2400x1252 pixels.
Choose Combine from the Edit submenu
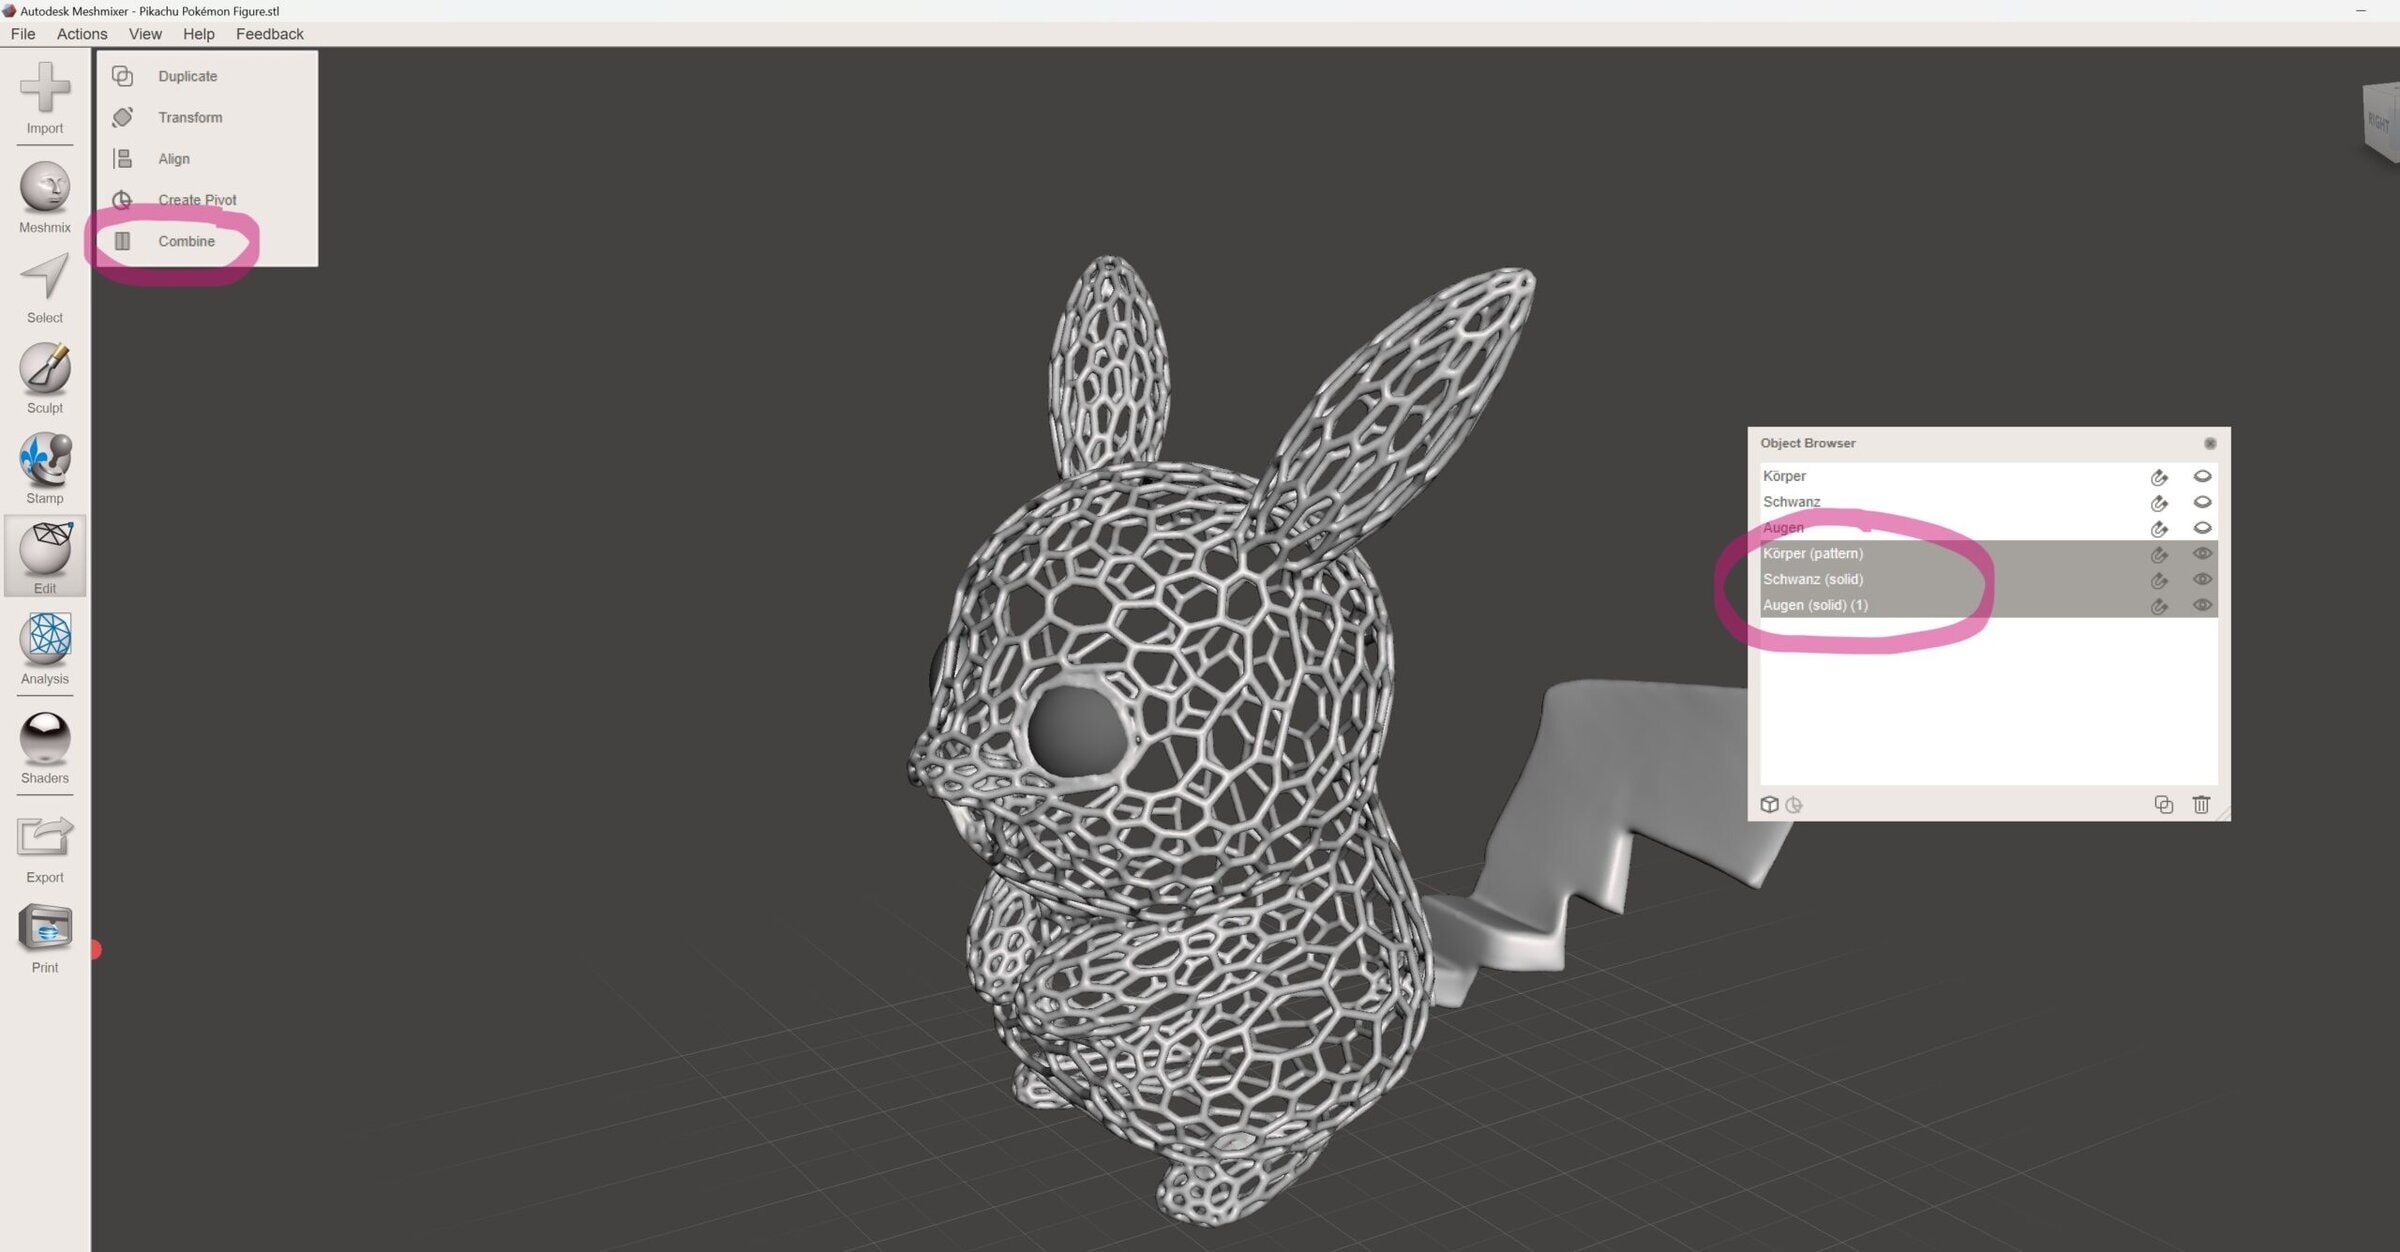pos(186,241)
